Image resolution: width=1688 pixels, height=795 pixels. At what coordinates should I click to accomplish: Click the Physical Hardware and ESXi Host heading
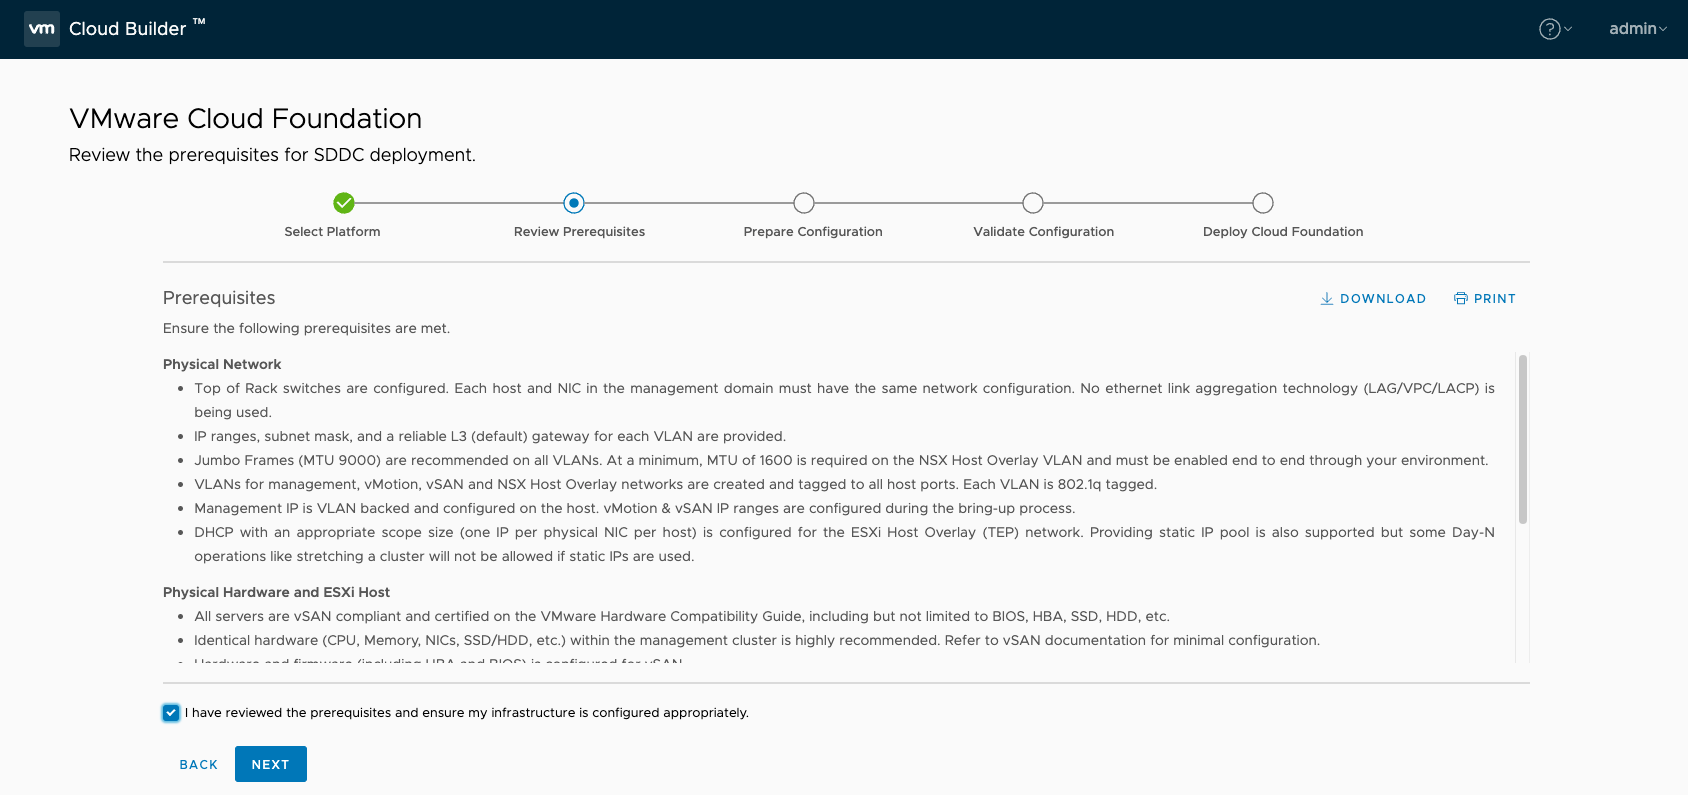276,593
